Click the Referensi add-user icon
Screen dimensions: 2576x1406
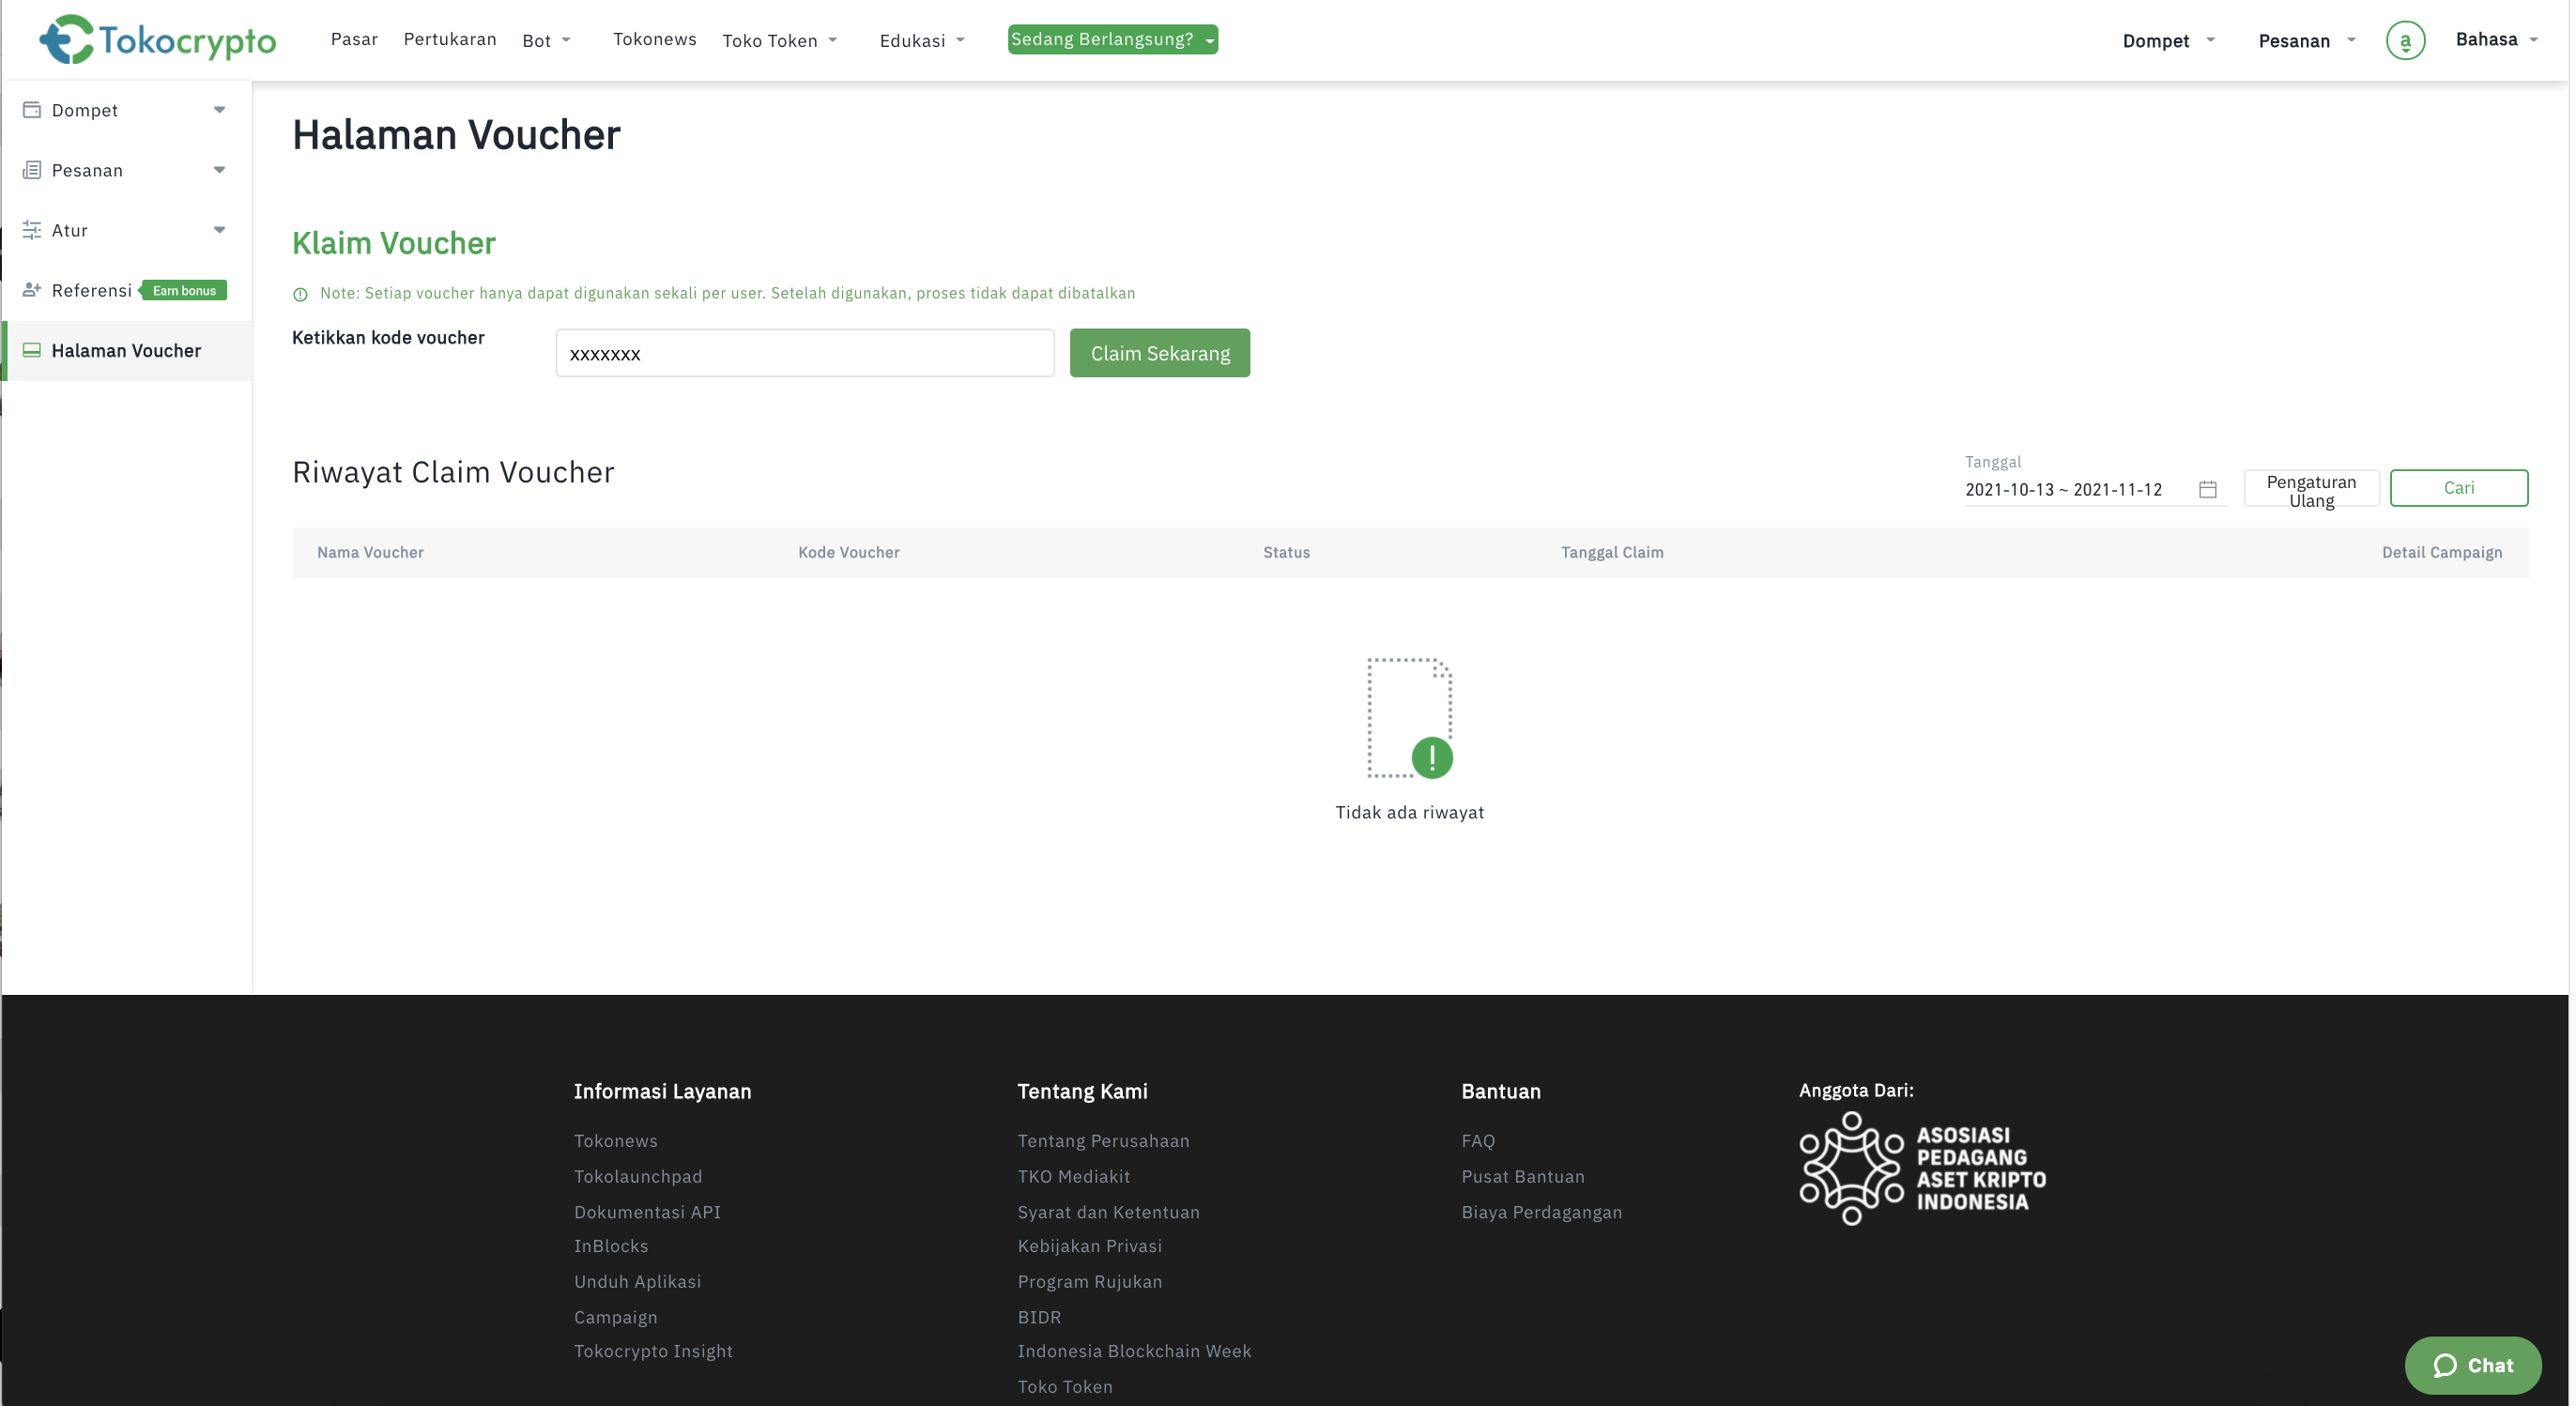(x=32, y=290)
